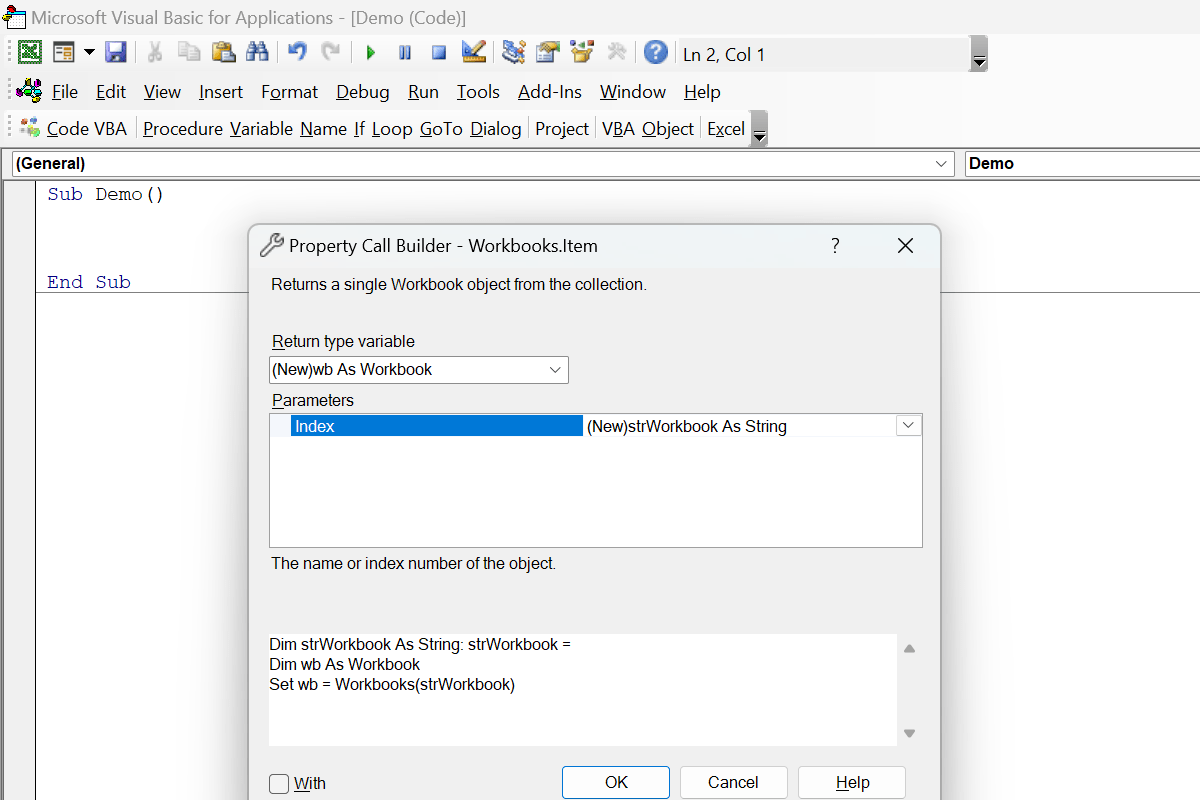Select the Index parameter row
This screenshot has height=800, width=1200.
point(436,426)
